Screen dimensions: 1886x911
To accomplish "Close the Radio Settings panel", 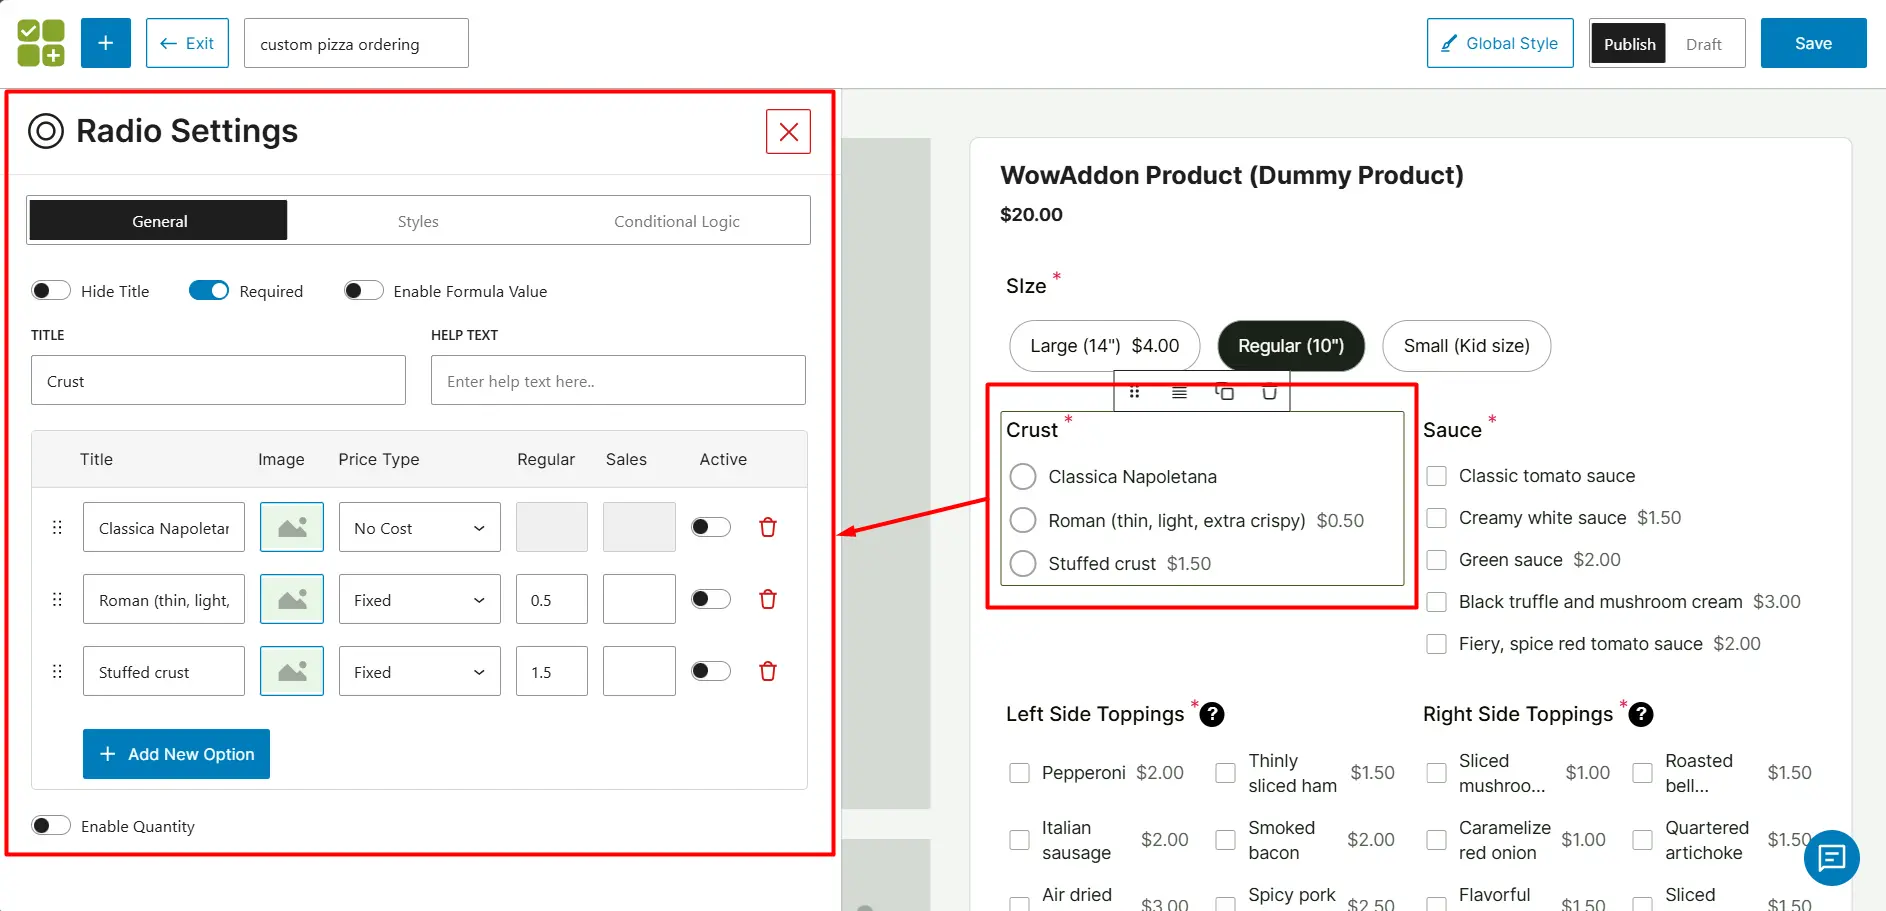I will pos(788,131).
